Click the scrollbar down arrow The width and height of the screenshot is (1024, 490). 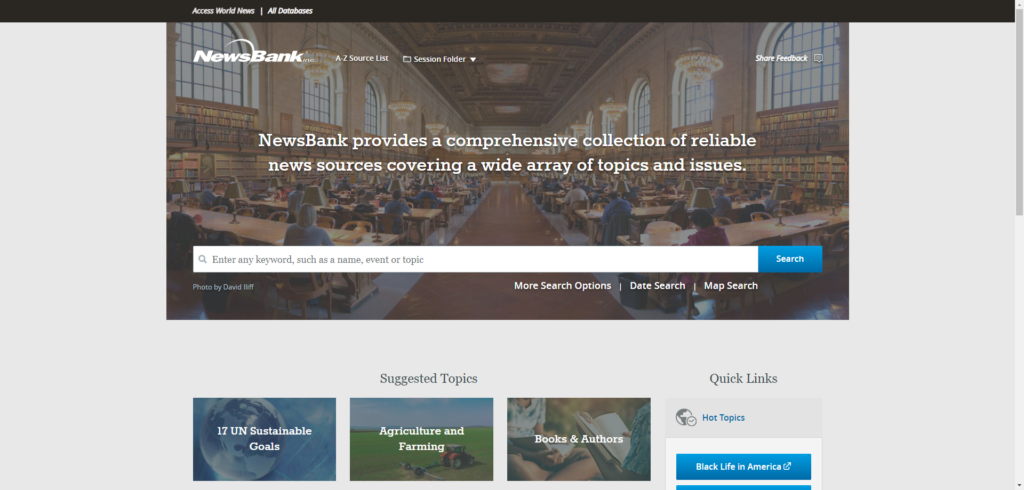(x=1018, y=484)
